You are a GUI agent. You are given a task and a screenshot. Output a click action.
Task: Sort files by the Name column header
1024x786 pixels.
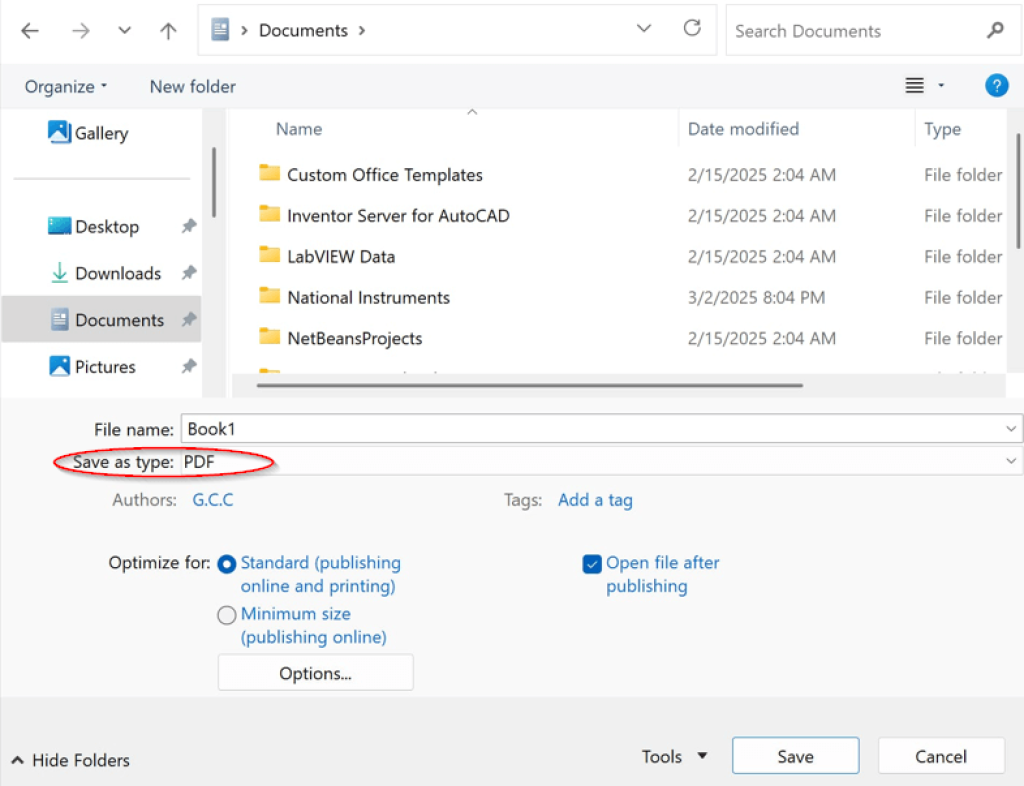(298, 129)
